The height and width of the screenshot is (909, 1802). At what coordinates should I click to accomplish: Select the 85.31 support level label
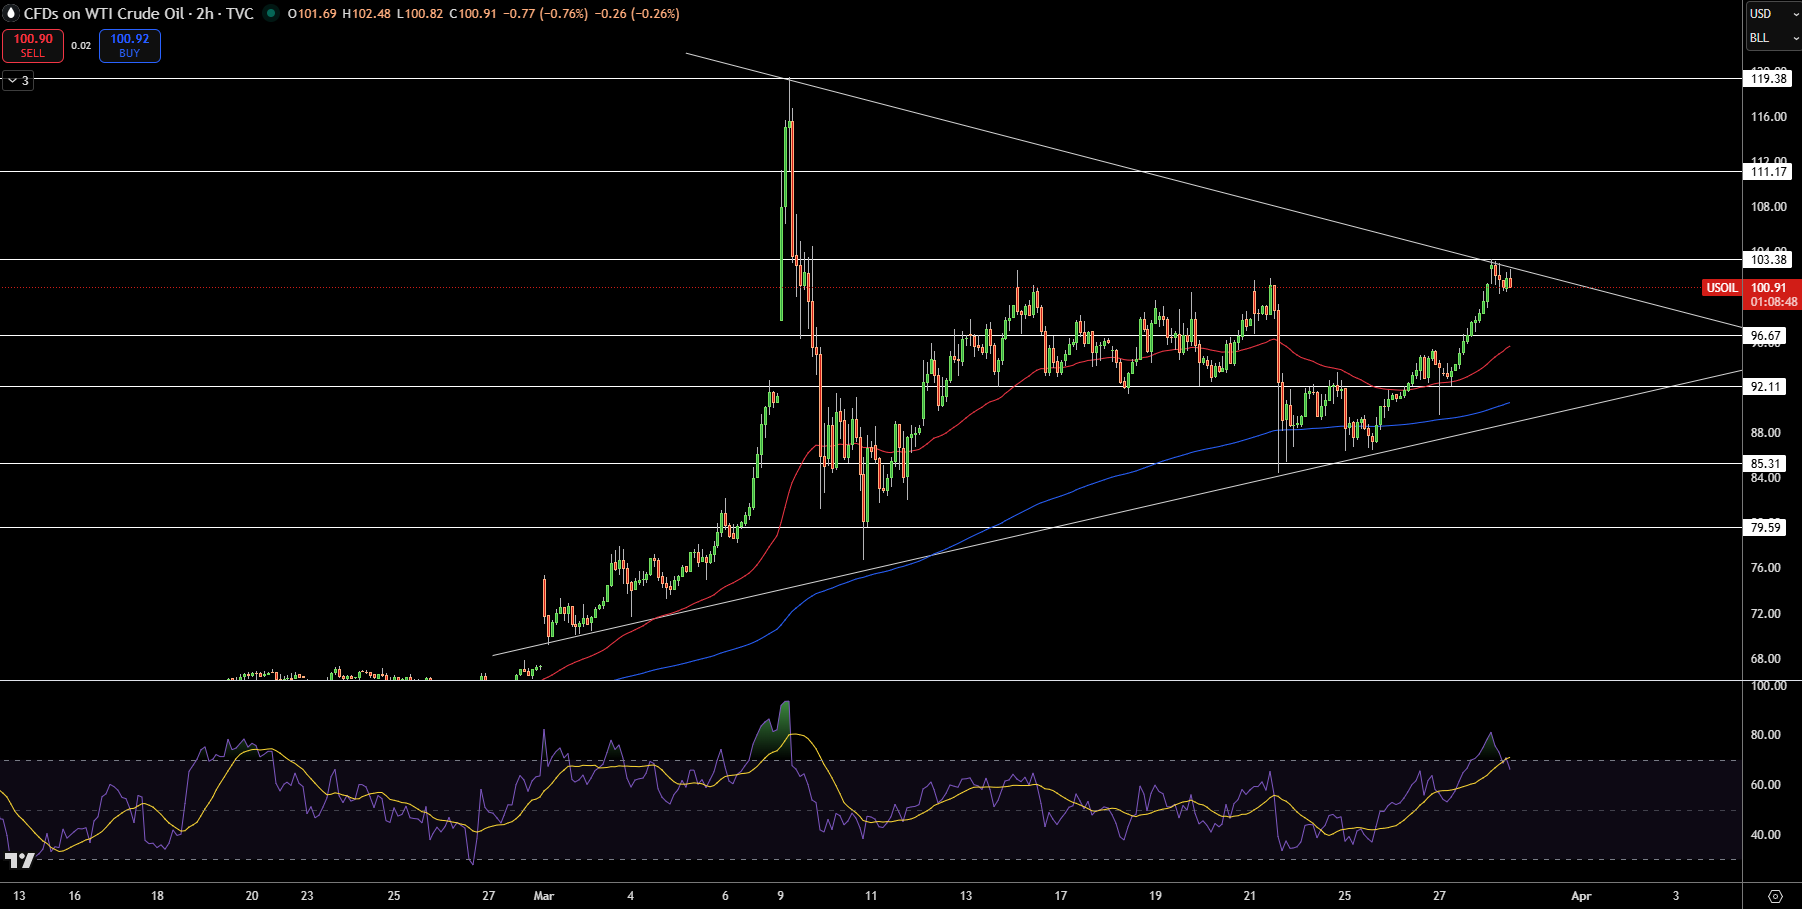coord(1765,464)
